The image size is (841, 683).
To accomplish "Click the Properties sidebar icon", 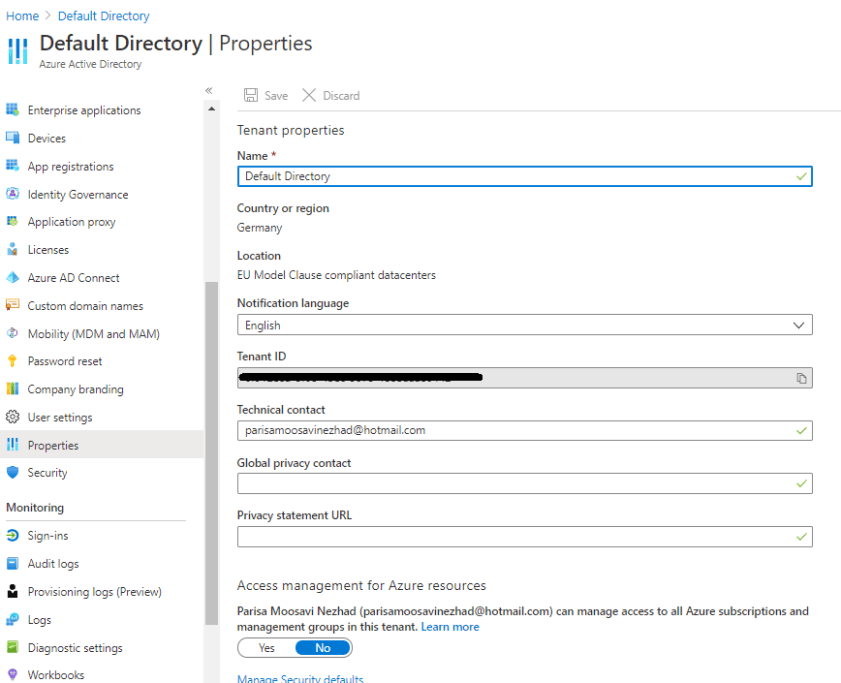I will tap(12, 444).
